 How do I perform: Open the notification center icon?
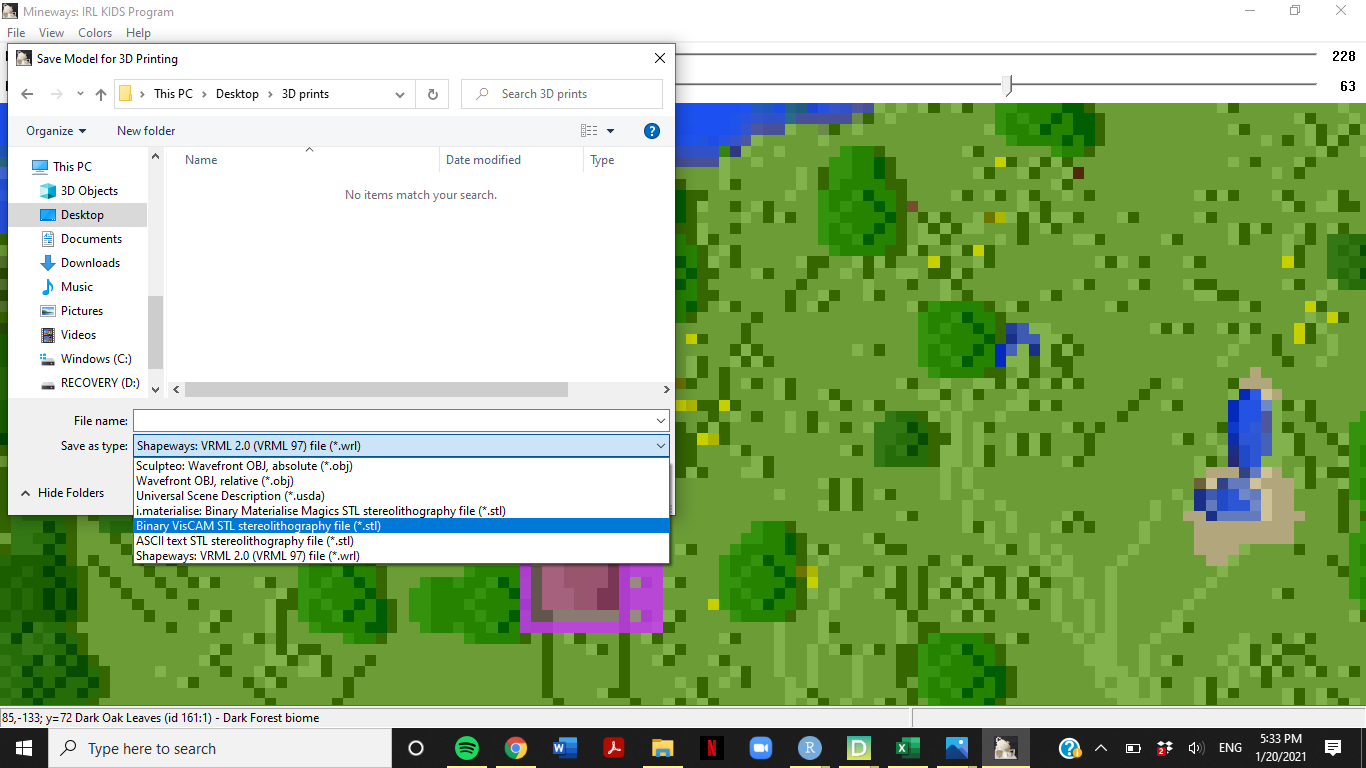pyautogui.click(x=1332, y=748)
